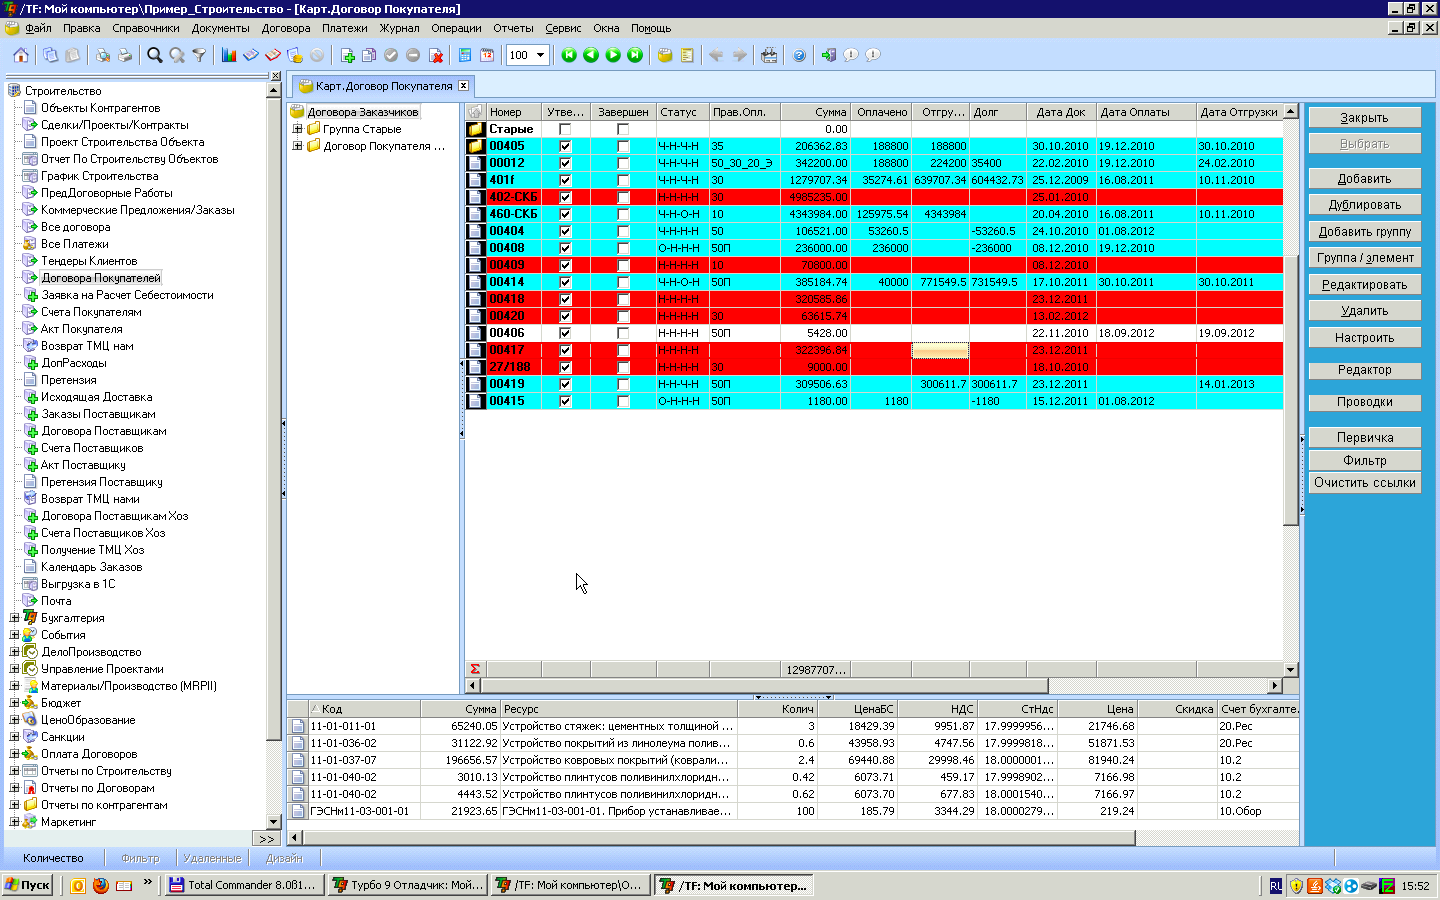Click the magnifier search icon in toolbar

(x=155, y=55)
